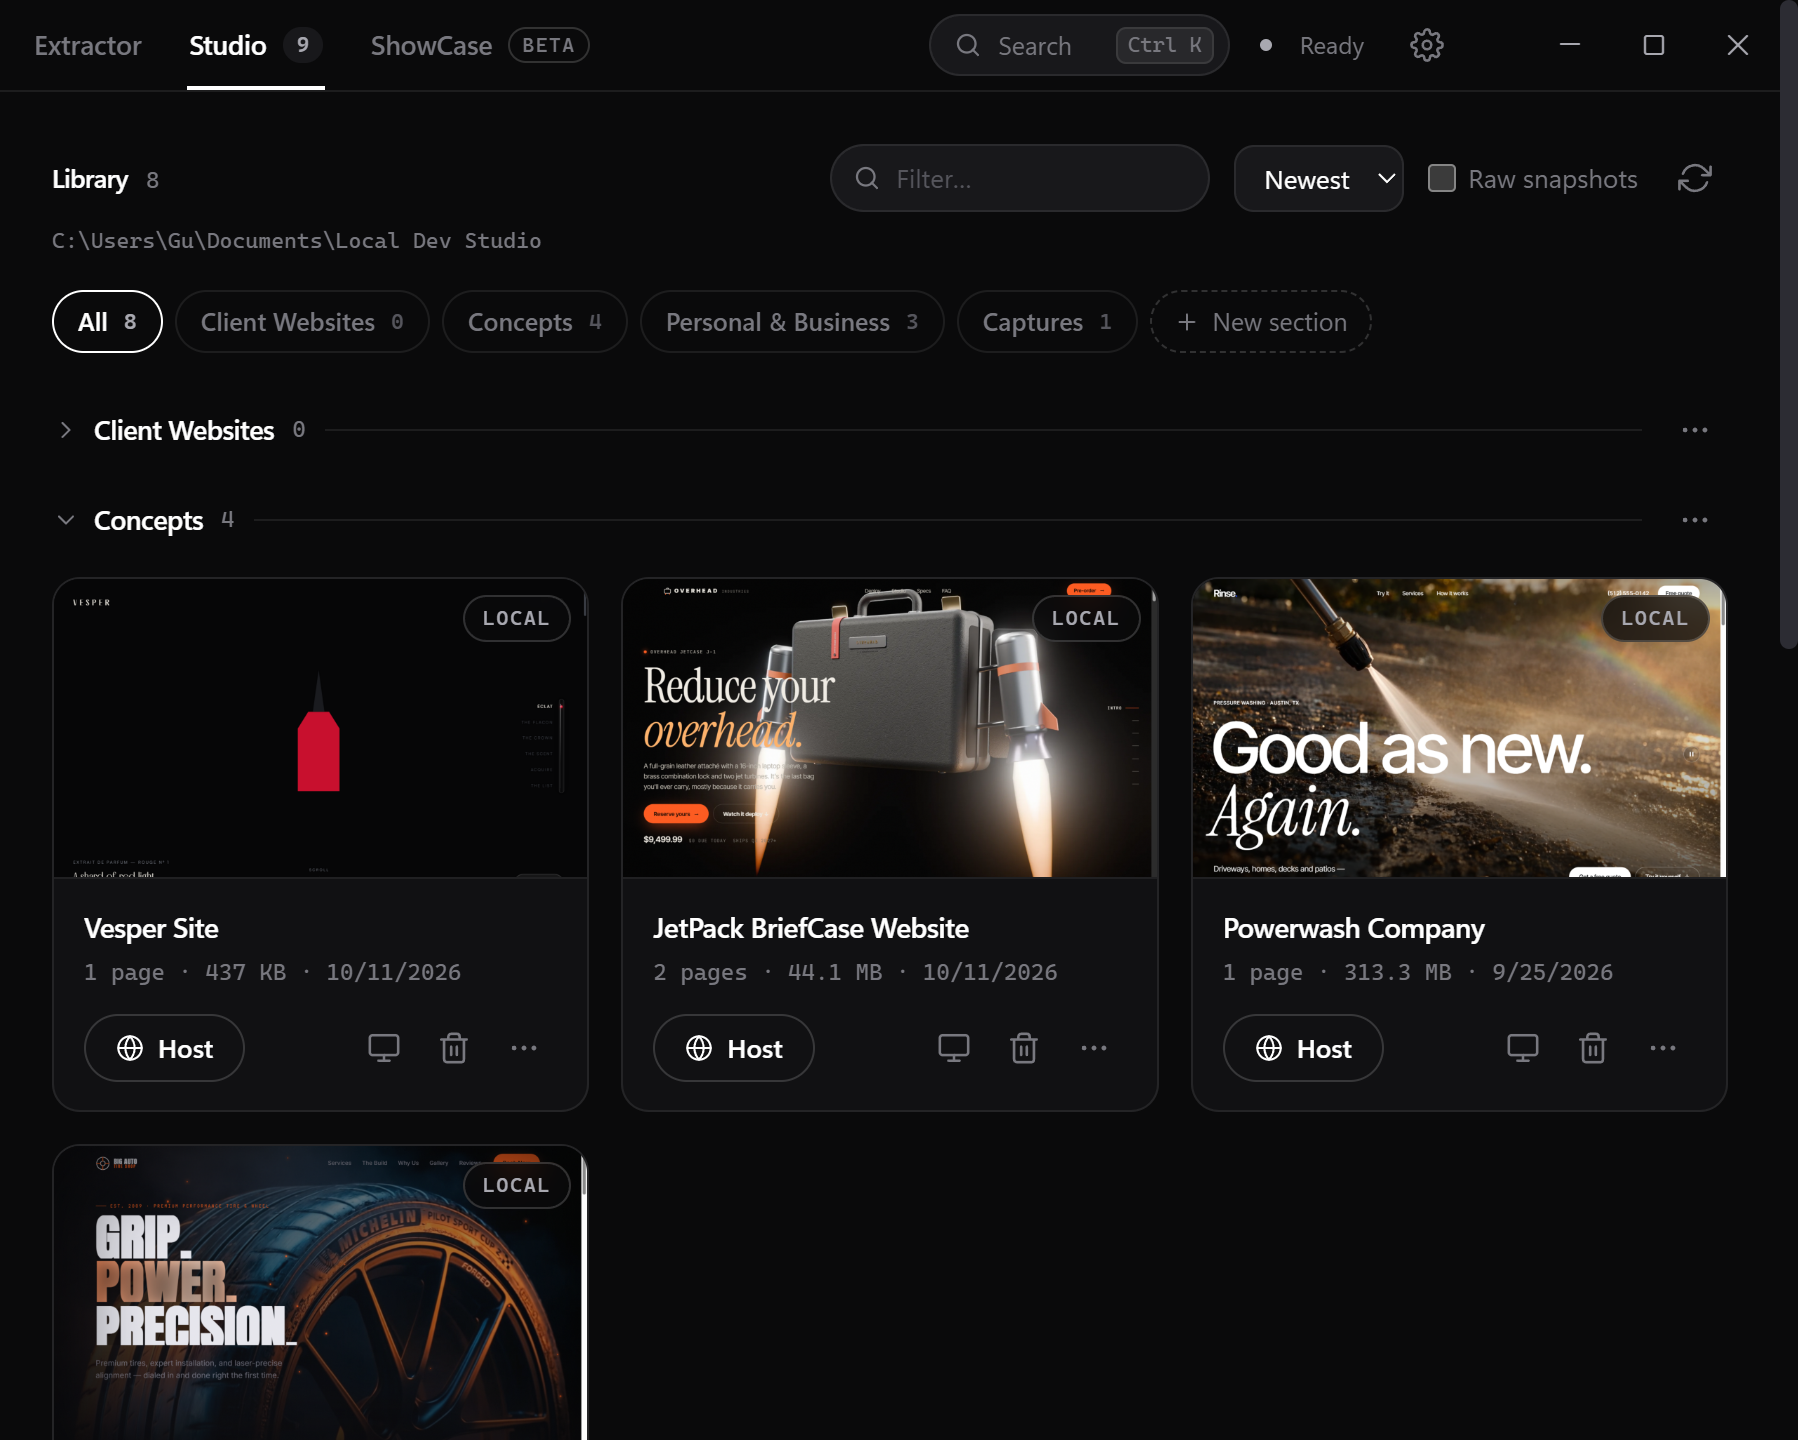Click monitor preview icon on Powerwash Company
The height and width of the screenshot is (1440, 1798).
click(1523, 1048)
